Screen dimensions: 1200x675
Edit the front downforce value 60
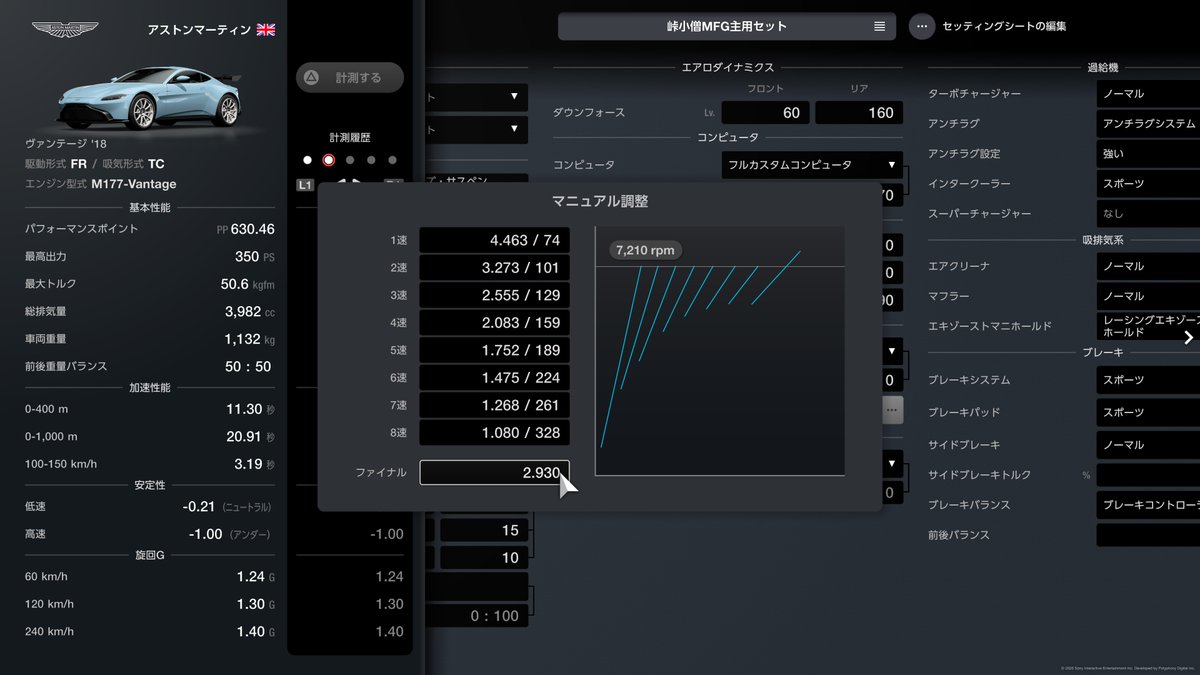point(765,113)
